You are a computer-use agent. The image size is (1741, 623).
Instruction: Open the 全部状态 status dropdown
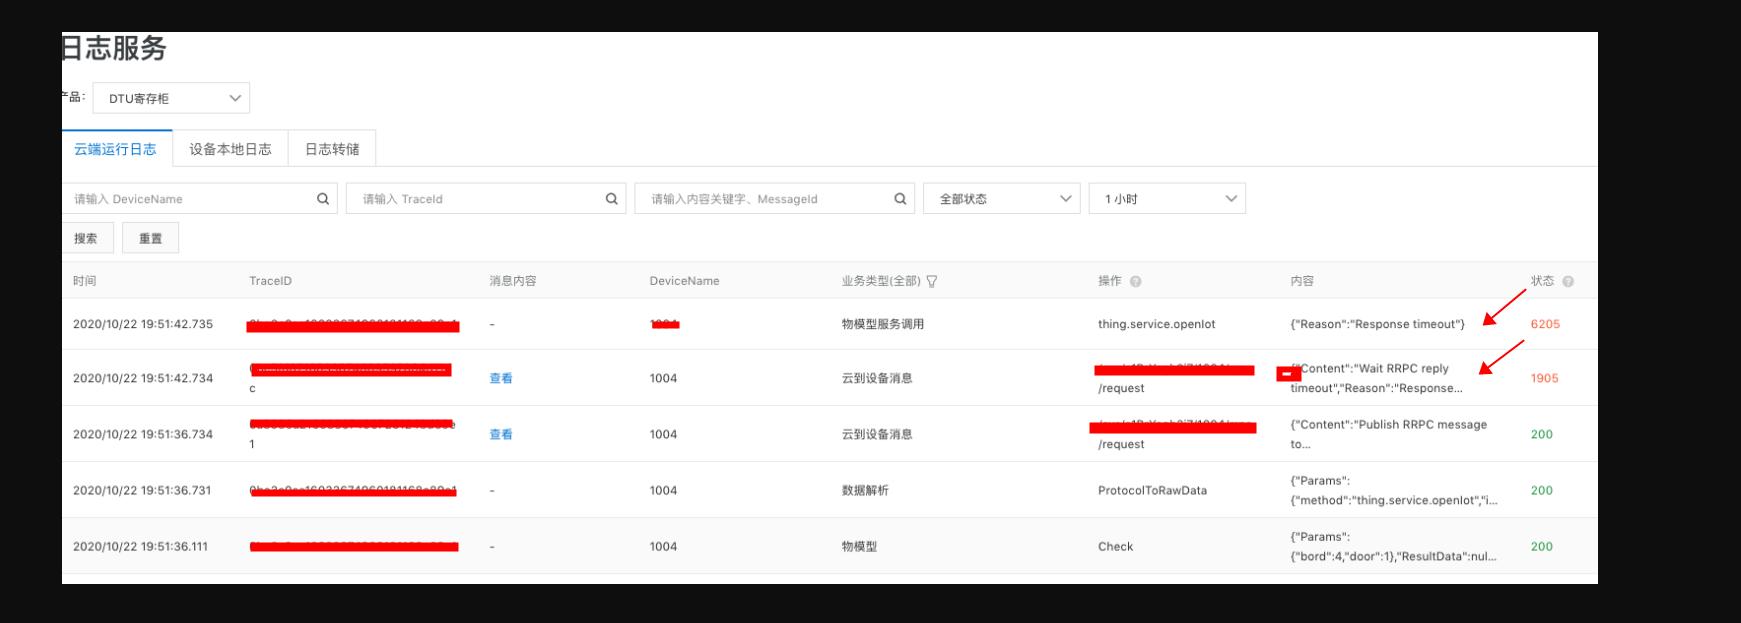[x=1001, y=199]
